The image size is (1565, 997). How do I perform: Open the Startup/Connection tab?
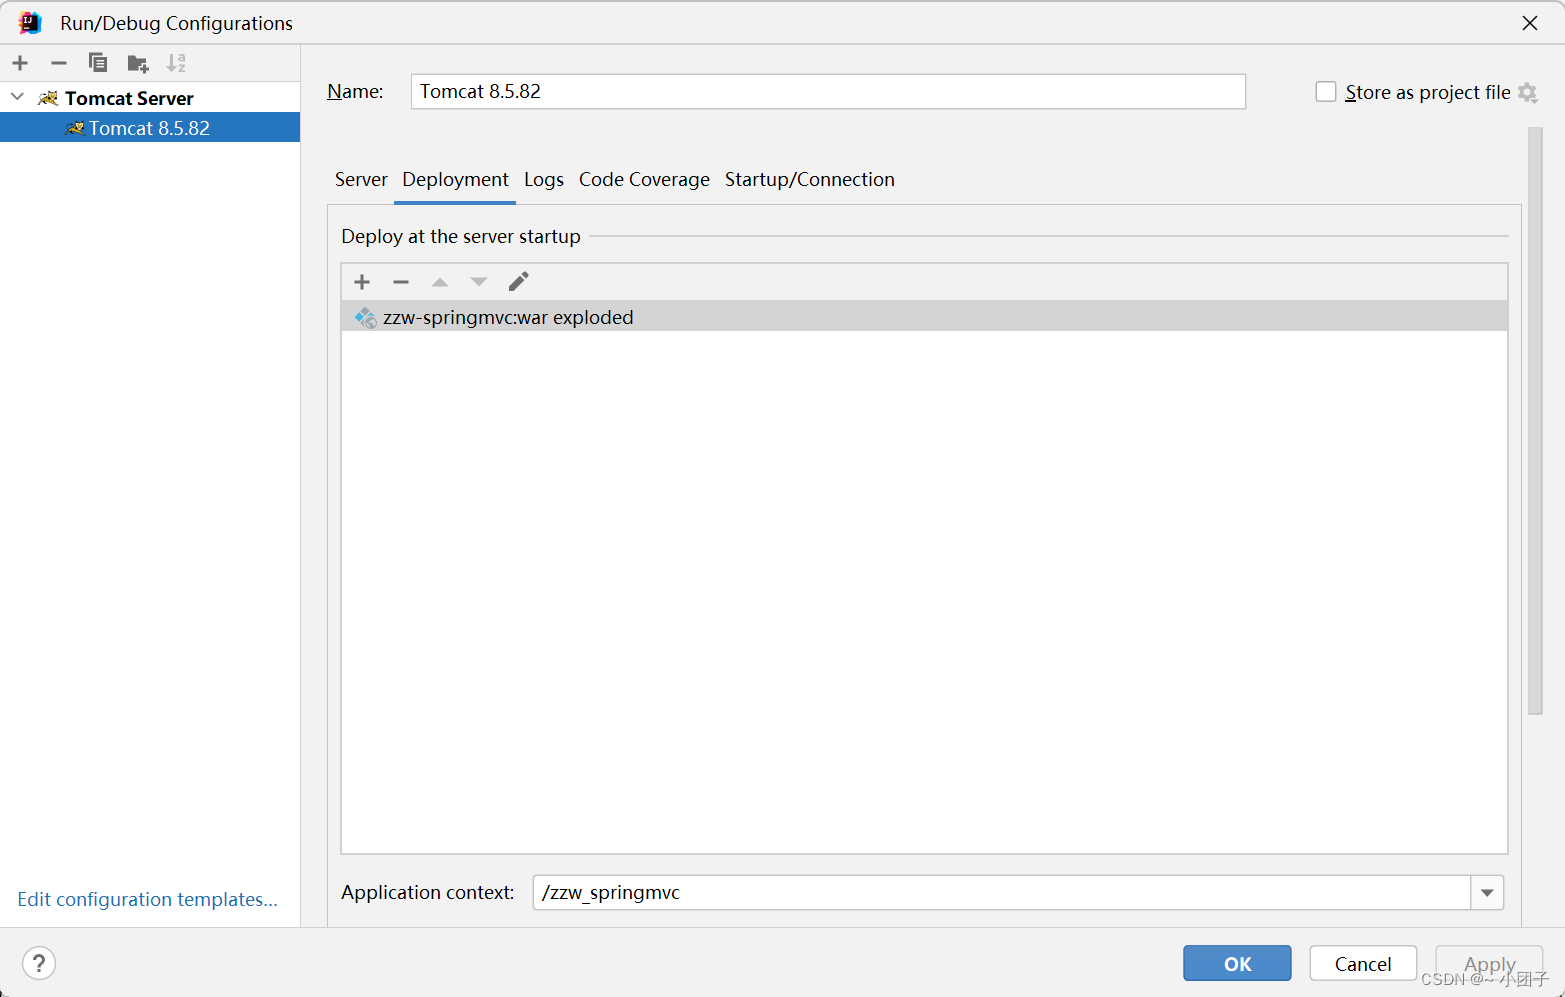pos(810,179)
